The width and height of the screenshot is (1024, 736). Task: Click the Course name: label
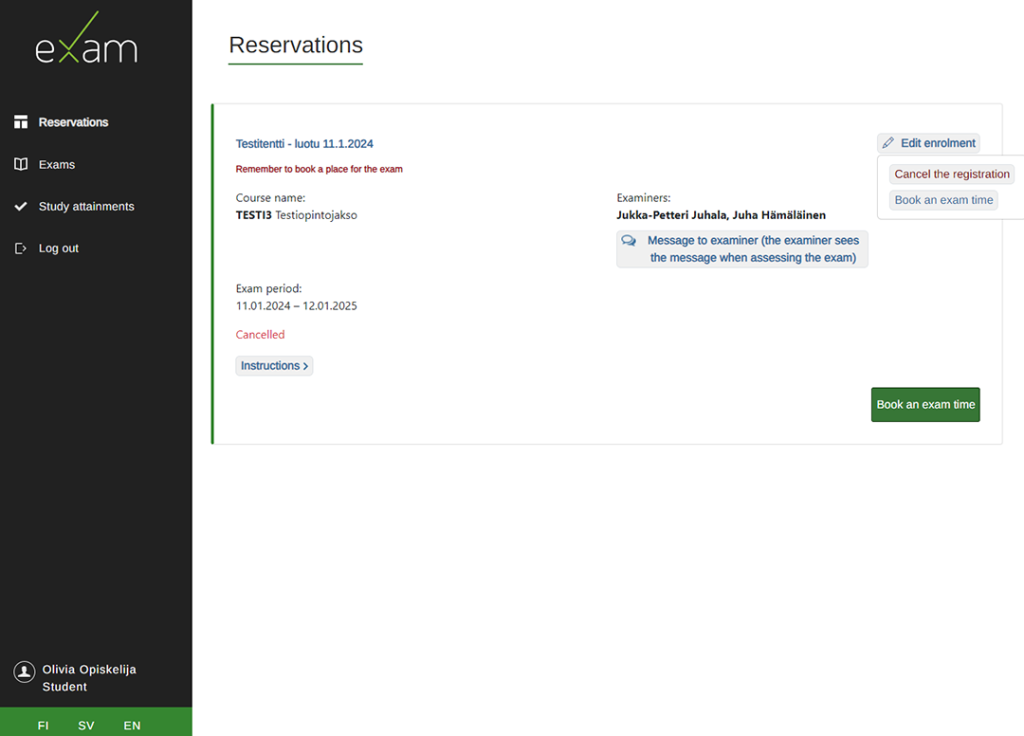point(270,197)
